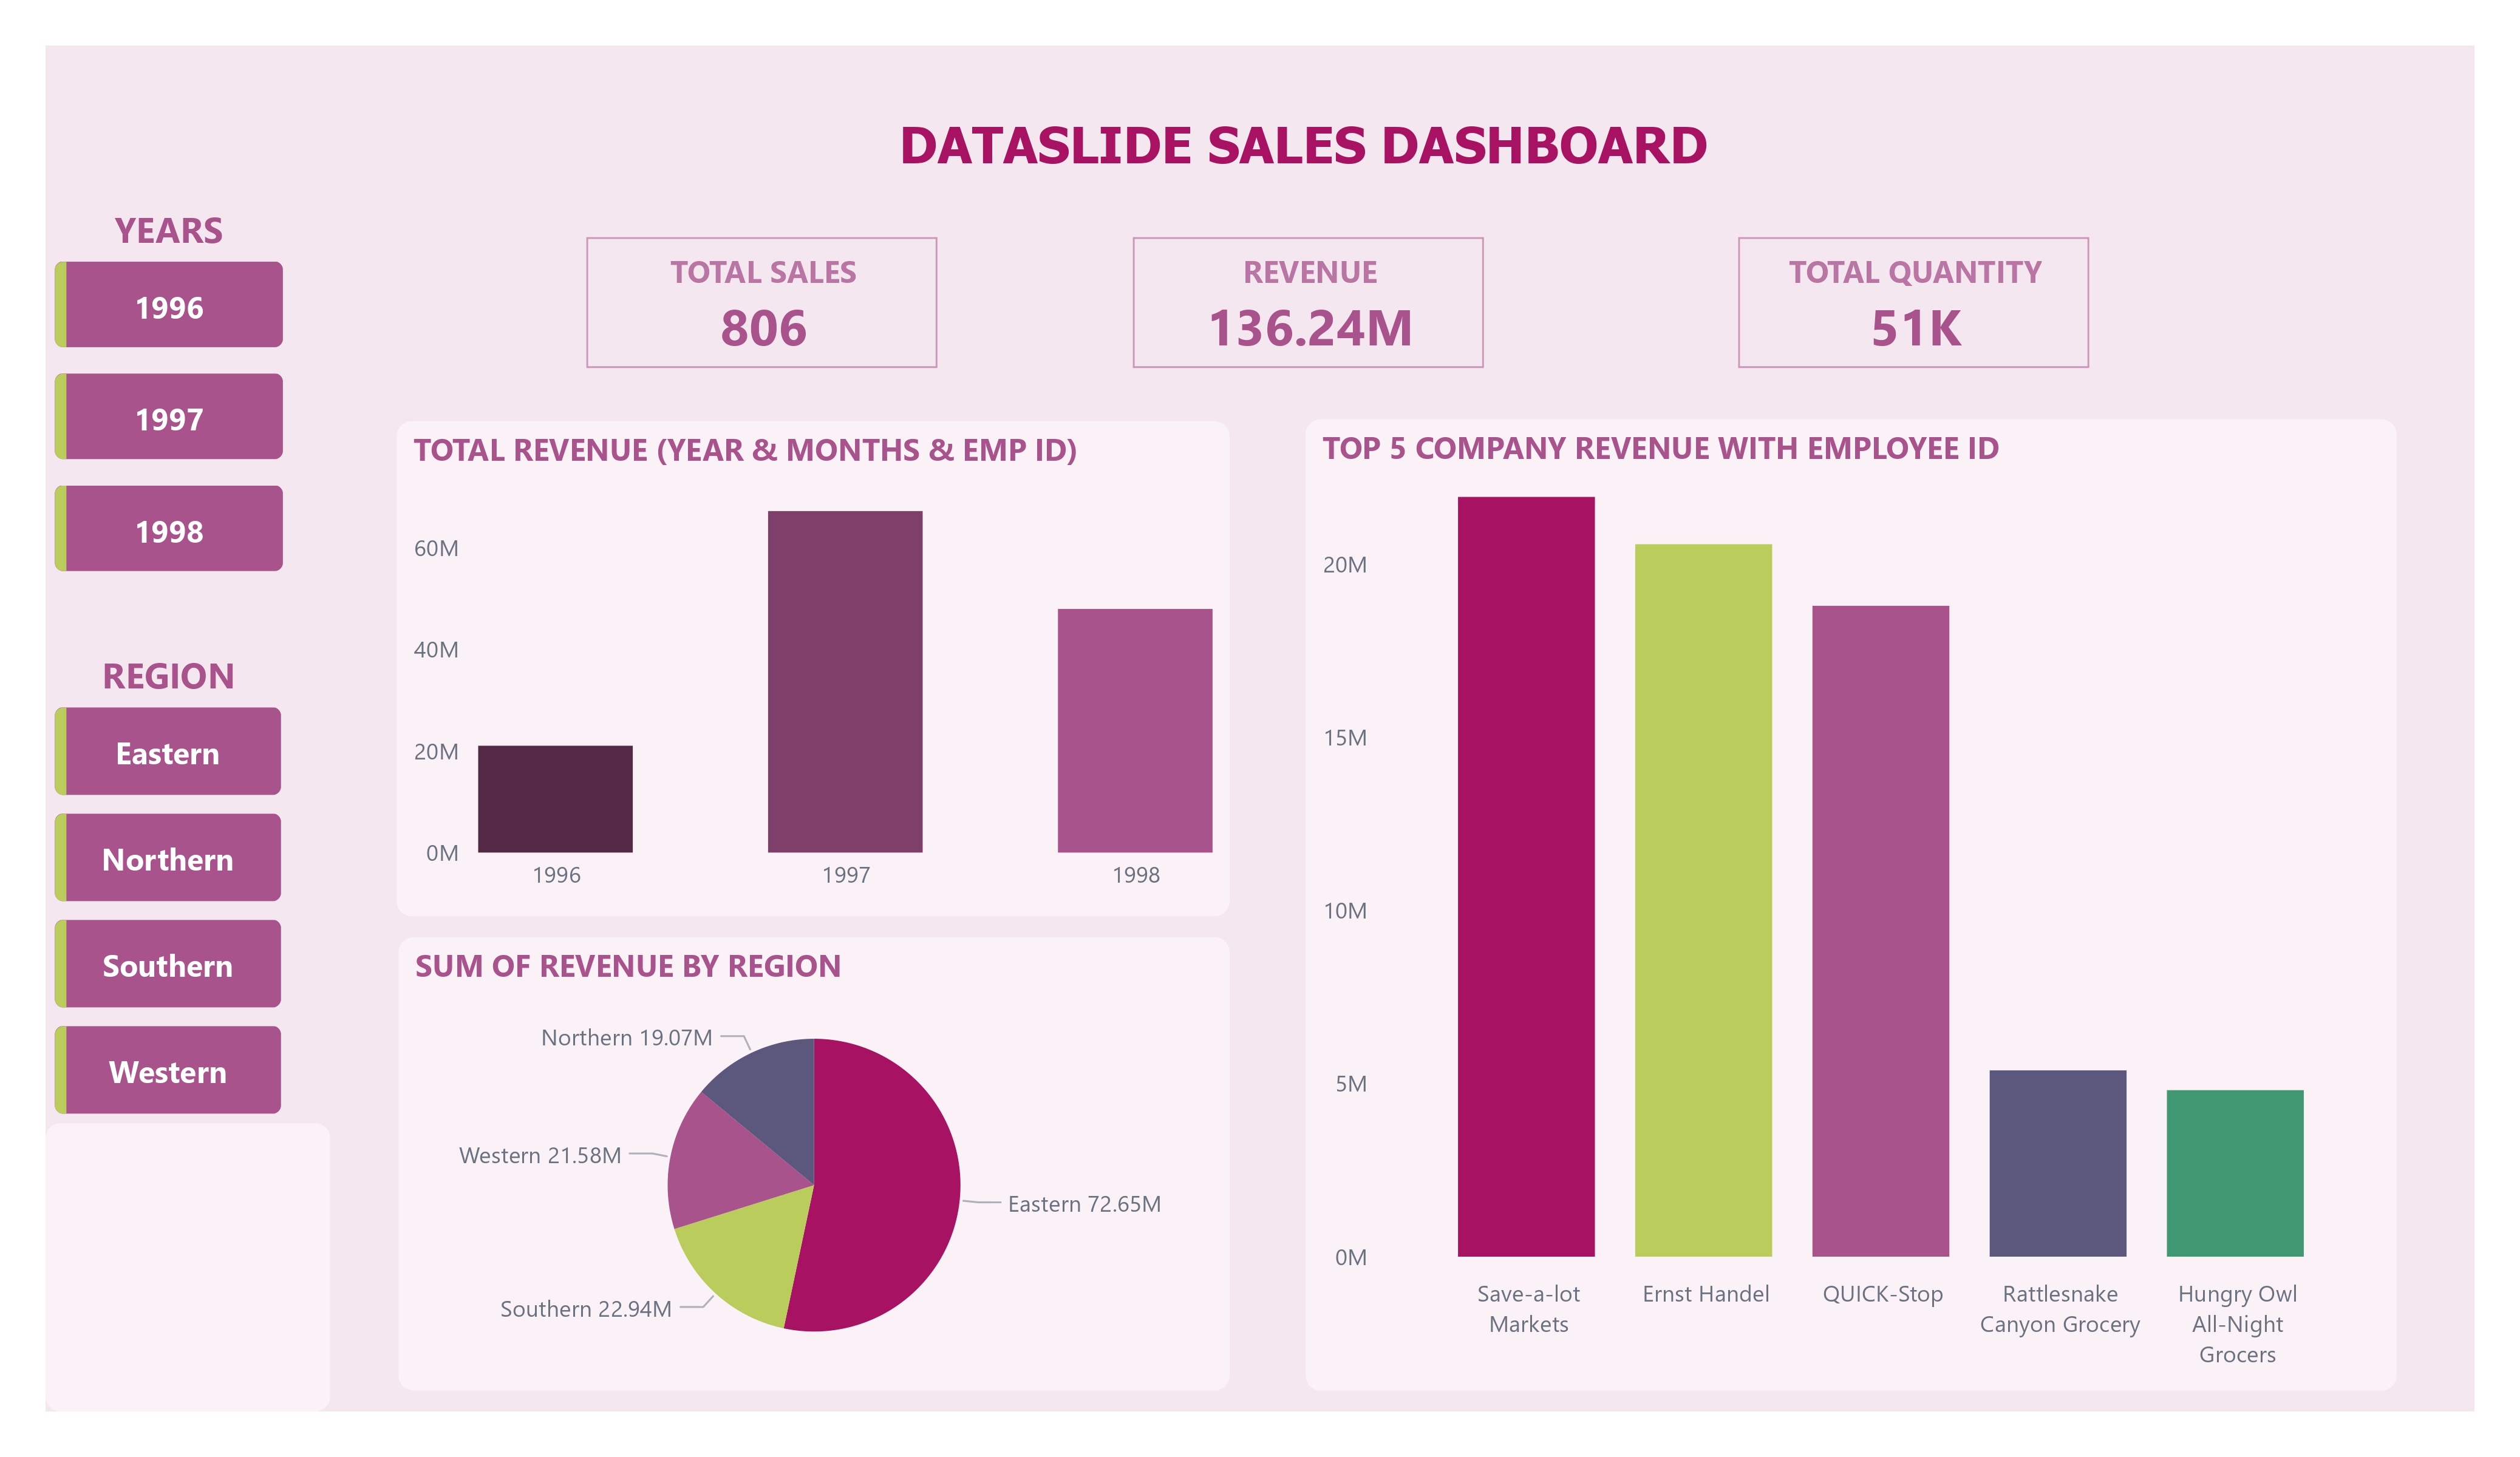This screenshot has width=2520, height=1457.
Task: Click the Save-a-lot Markets bar
Action: (x=1526, y=877)
